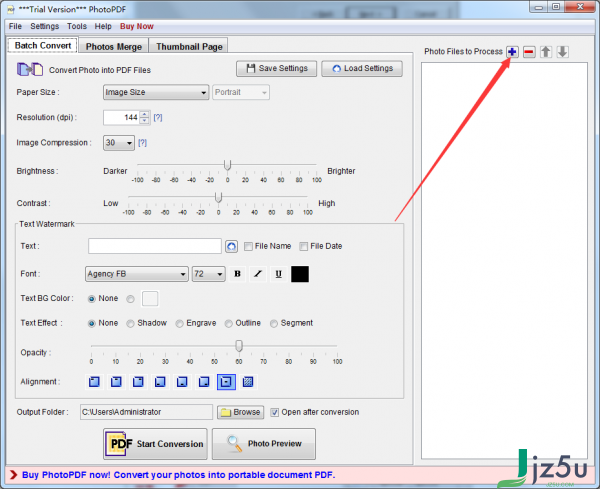
Task: Click the Contrast slider handle
Action: (x=218, y=197)
